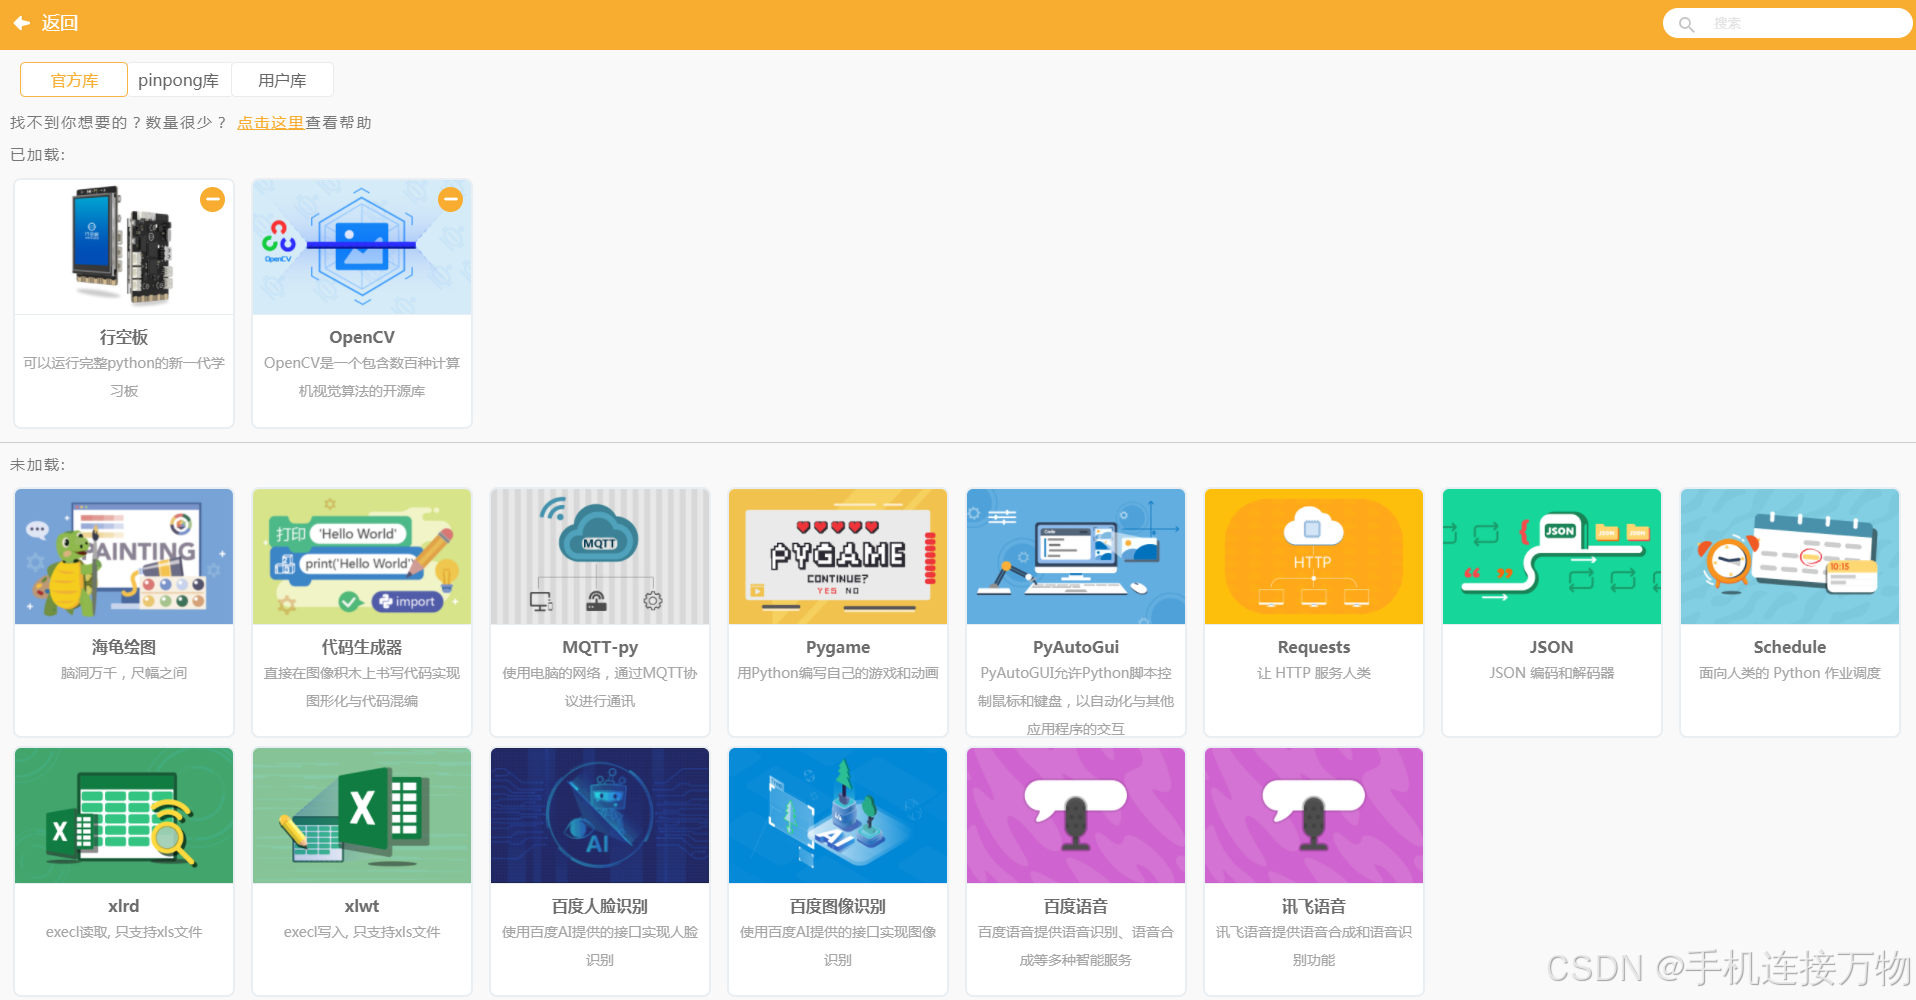Image resolution: width=1916 pixels, height=1000 pixels.
Task: Open the 点击这里 help link
Action: click(x=270, y=123)
